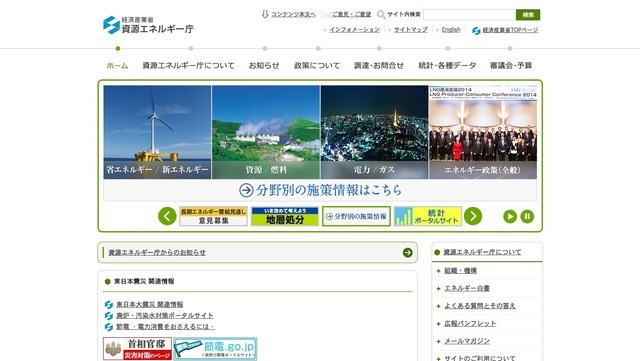The height and width of the screenshot is (361, 640).
Task: Open the ホーム menu tab
Action: tap(117, 65)
